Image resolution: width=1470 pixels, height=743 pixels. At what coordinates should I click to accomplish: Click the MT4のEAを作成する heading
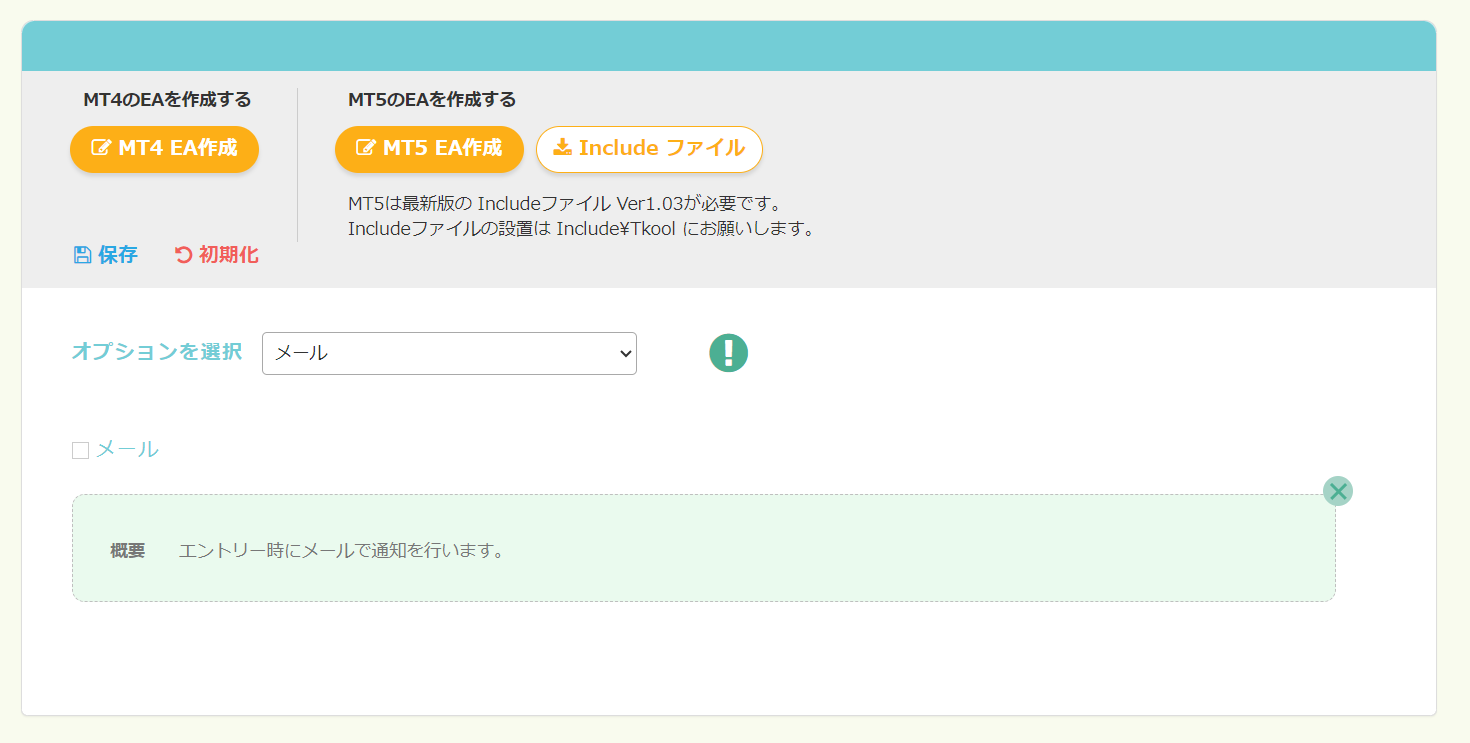[167, 100]
